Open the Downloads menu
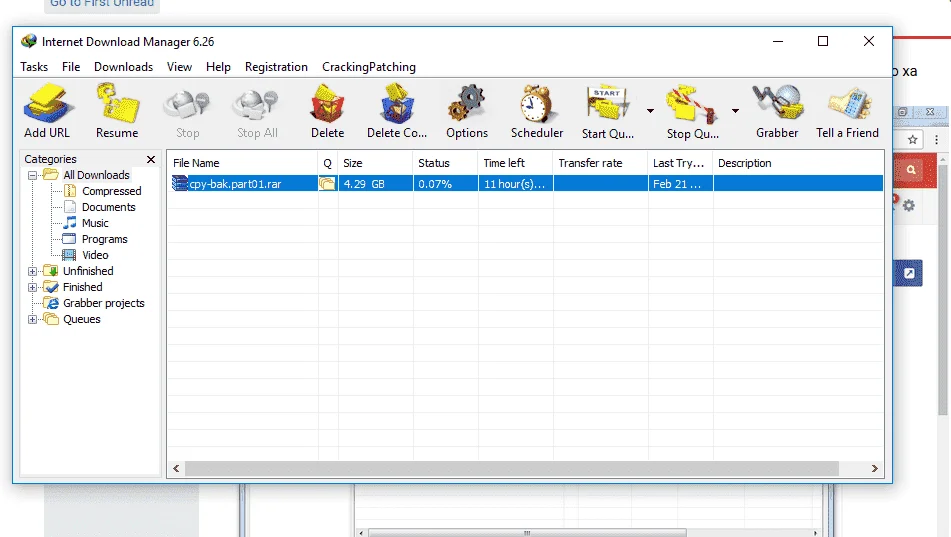Screen dimensions: 951x537 tap(123, 67)
